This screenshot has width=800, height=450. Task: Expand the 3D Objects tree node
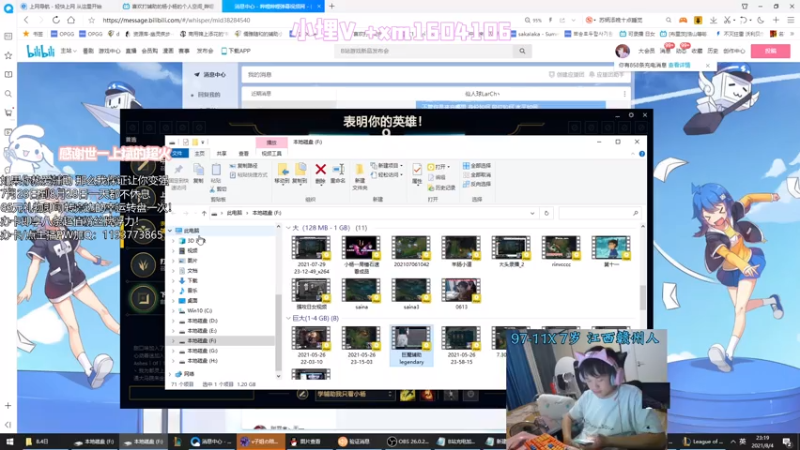click(173, 241)
